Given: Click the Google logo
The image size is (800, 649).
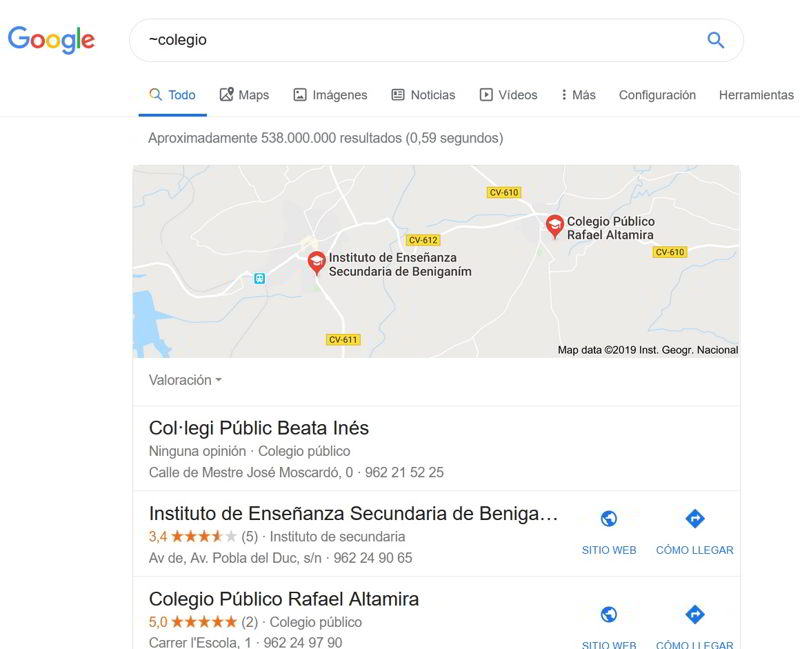Looking at the screenshot, I should point(52,40).
